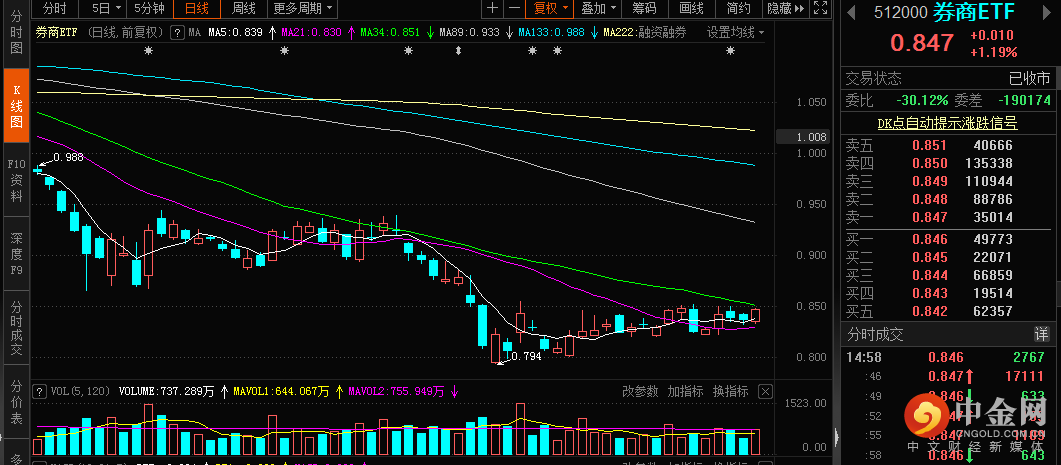Open the 设置均线 moving average dropdown
The width and height of the screenshot is (1061, 465).
click(x=735, y=32)
